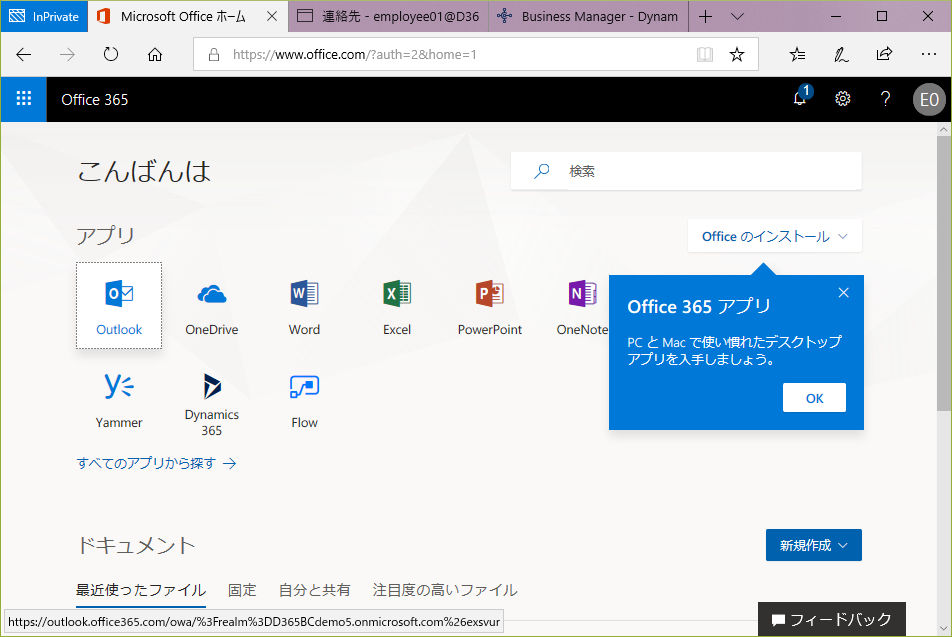Image resolution: width=952 pixels, height=637 pixels.
Task: Show the browser tab list chevron
Action: 737,16
